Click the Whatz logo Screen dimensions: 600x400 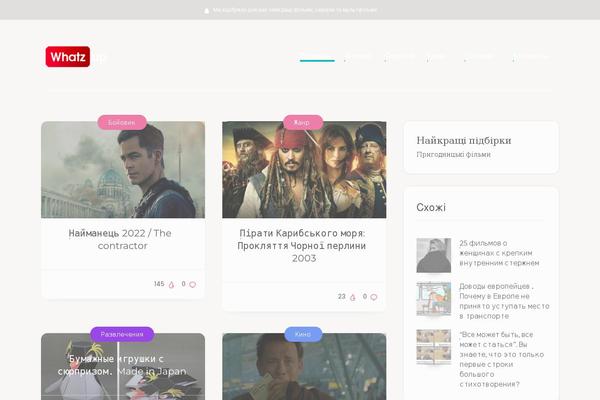[68, 57]
